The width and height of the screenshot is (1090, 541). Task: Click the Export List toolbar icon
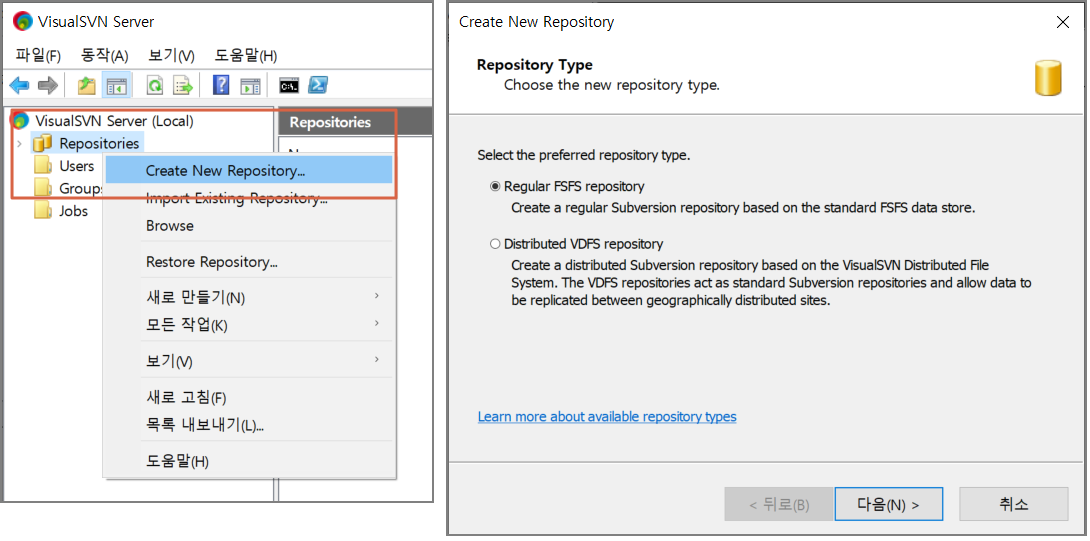[x=183, y=86]
